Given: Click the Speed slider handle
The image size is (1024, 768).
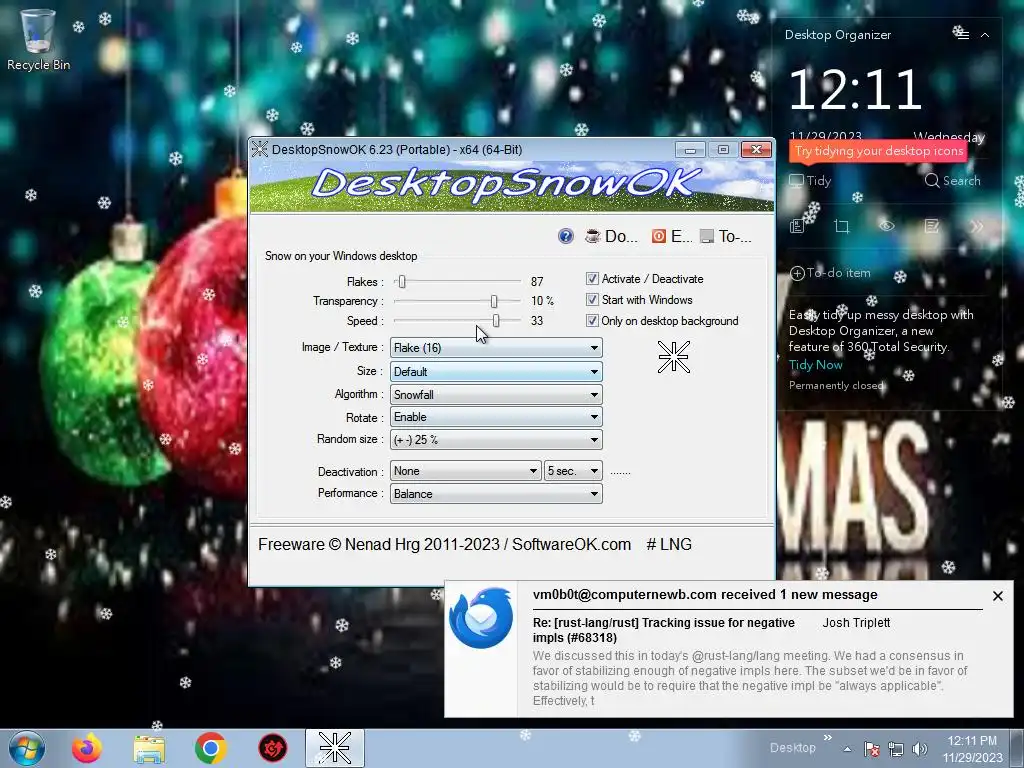Looking at the screenshot, I should pos(496,321).
